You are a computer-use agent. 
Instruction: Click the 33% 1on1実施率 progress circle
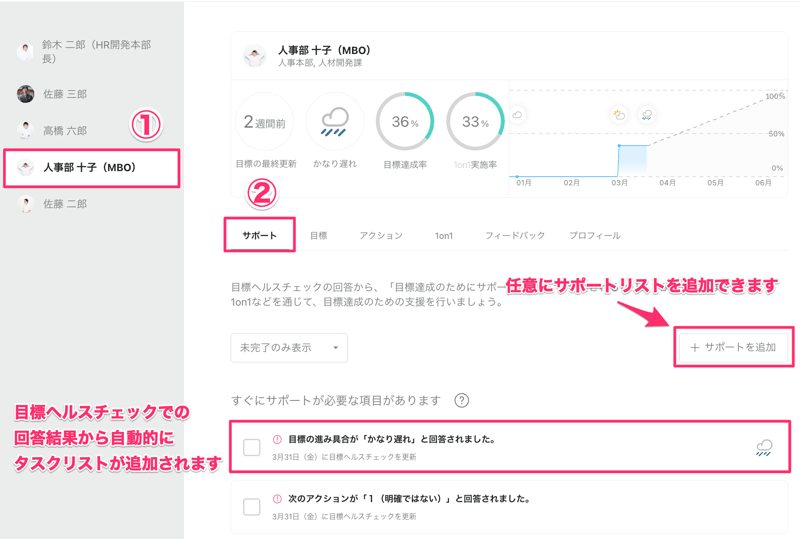[475, 122]
